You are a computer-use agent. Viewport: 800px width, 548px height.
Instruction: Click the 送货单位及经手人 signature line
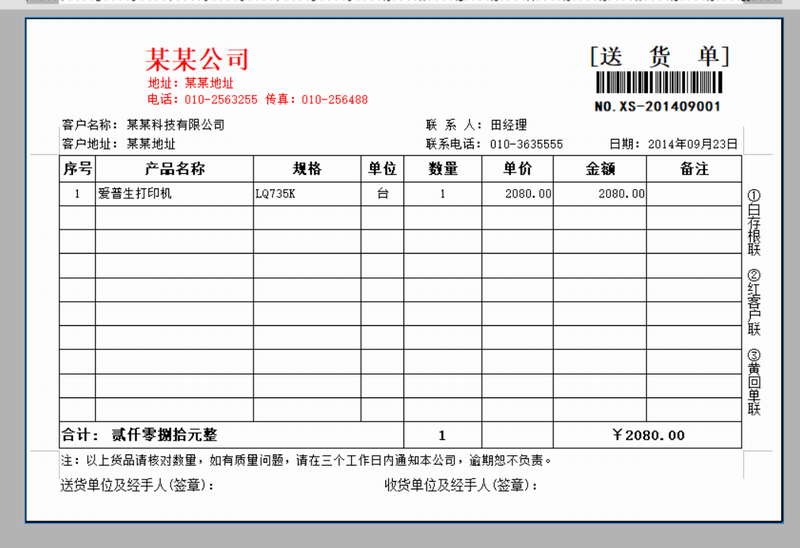pyautogui.click(x=137, y=485)
